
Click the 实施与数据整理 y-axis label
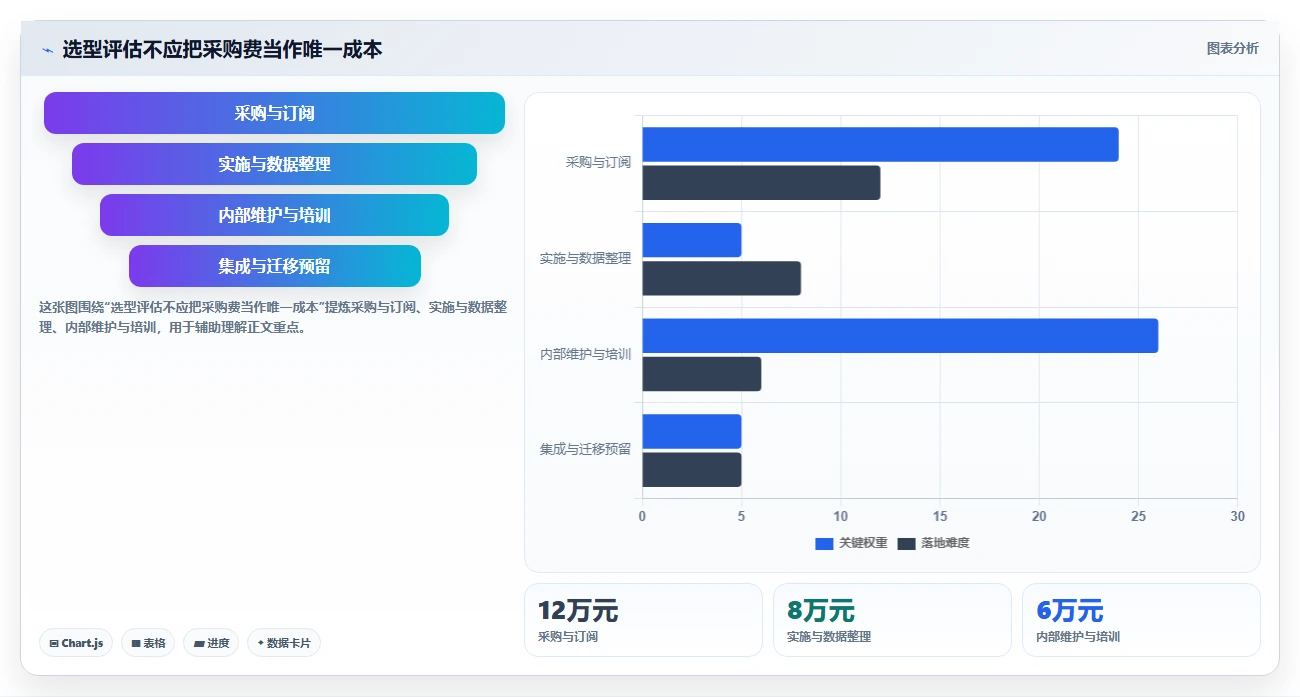click(585, 258)
